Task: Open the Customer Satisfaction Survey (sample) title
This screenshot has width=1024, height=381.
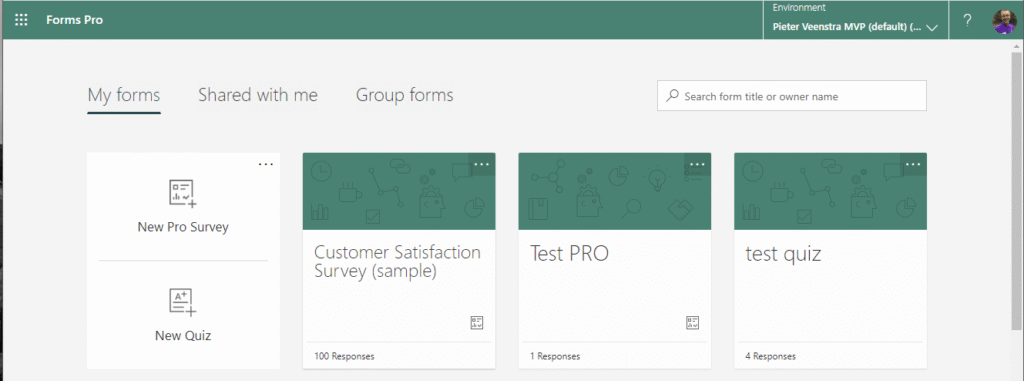Action: click(397, 261)
